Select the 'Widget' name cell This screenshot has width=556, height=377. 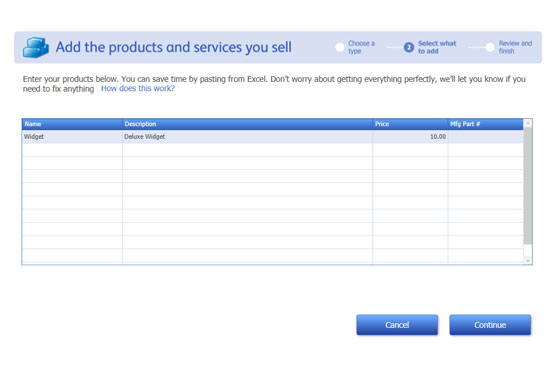[x=72, y=137]
